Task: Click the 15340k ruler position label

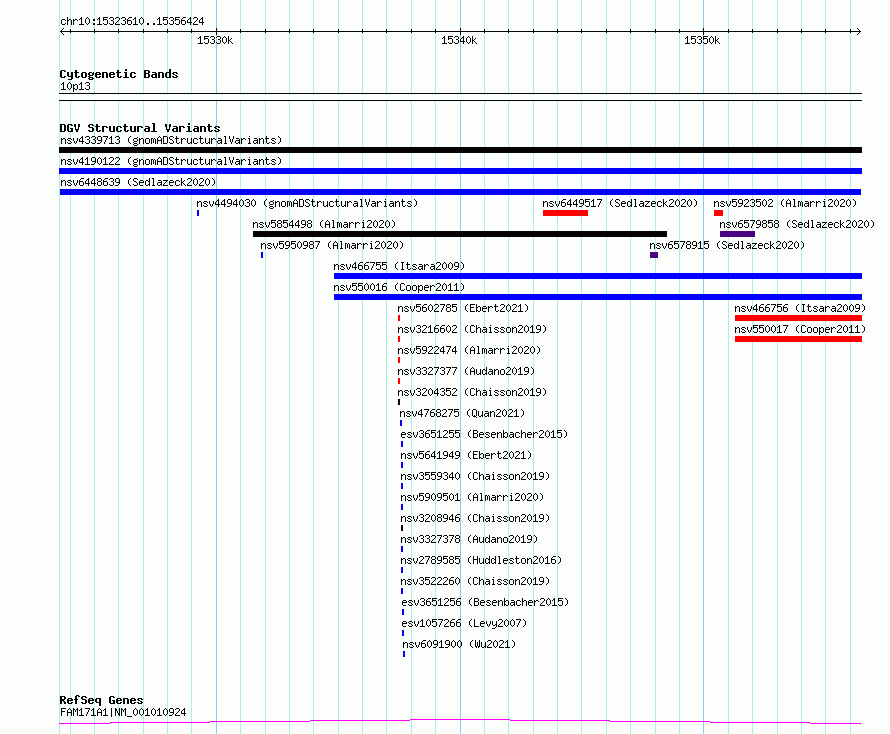Action: pyautogui.click(x=459, y=40)
